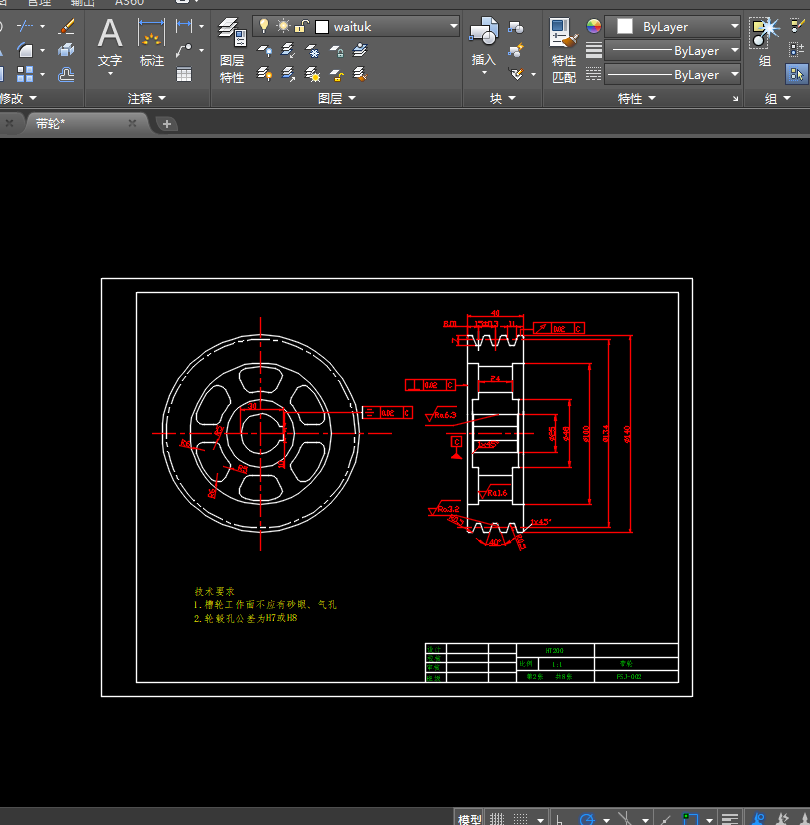The width and height of the screenshot is (810, 825).
Task: Toggle polar tracking in status bar
Action: pyautogui.click(x=587, y=819)
